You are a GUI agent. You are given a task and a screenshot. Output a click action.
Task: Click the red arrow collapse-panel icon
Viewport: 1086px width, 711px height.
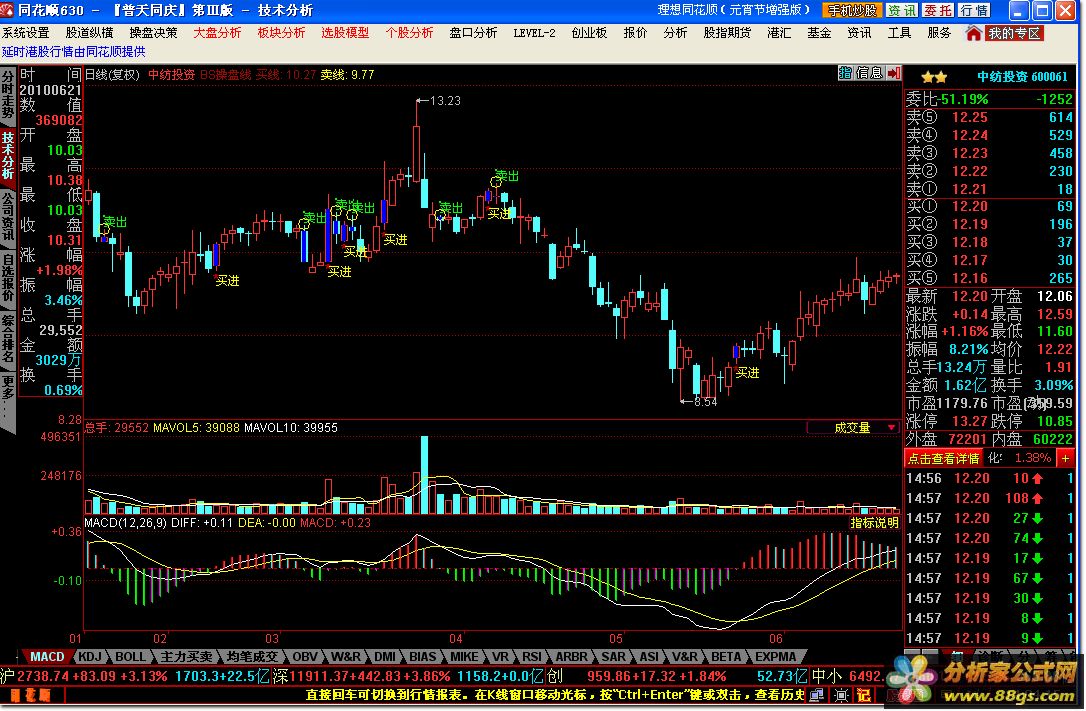tap(893, 73)
